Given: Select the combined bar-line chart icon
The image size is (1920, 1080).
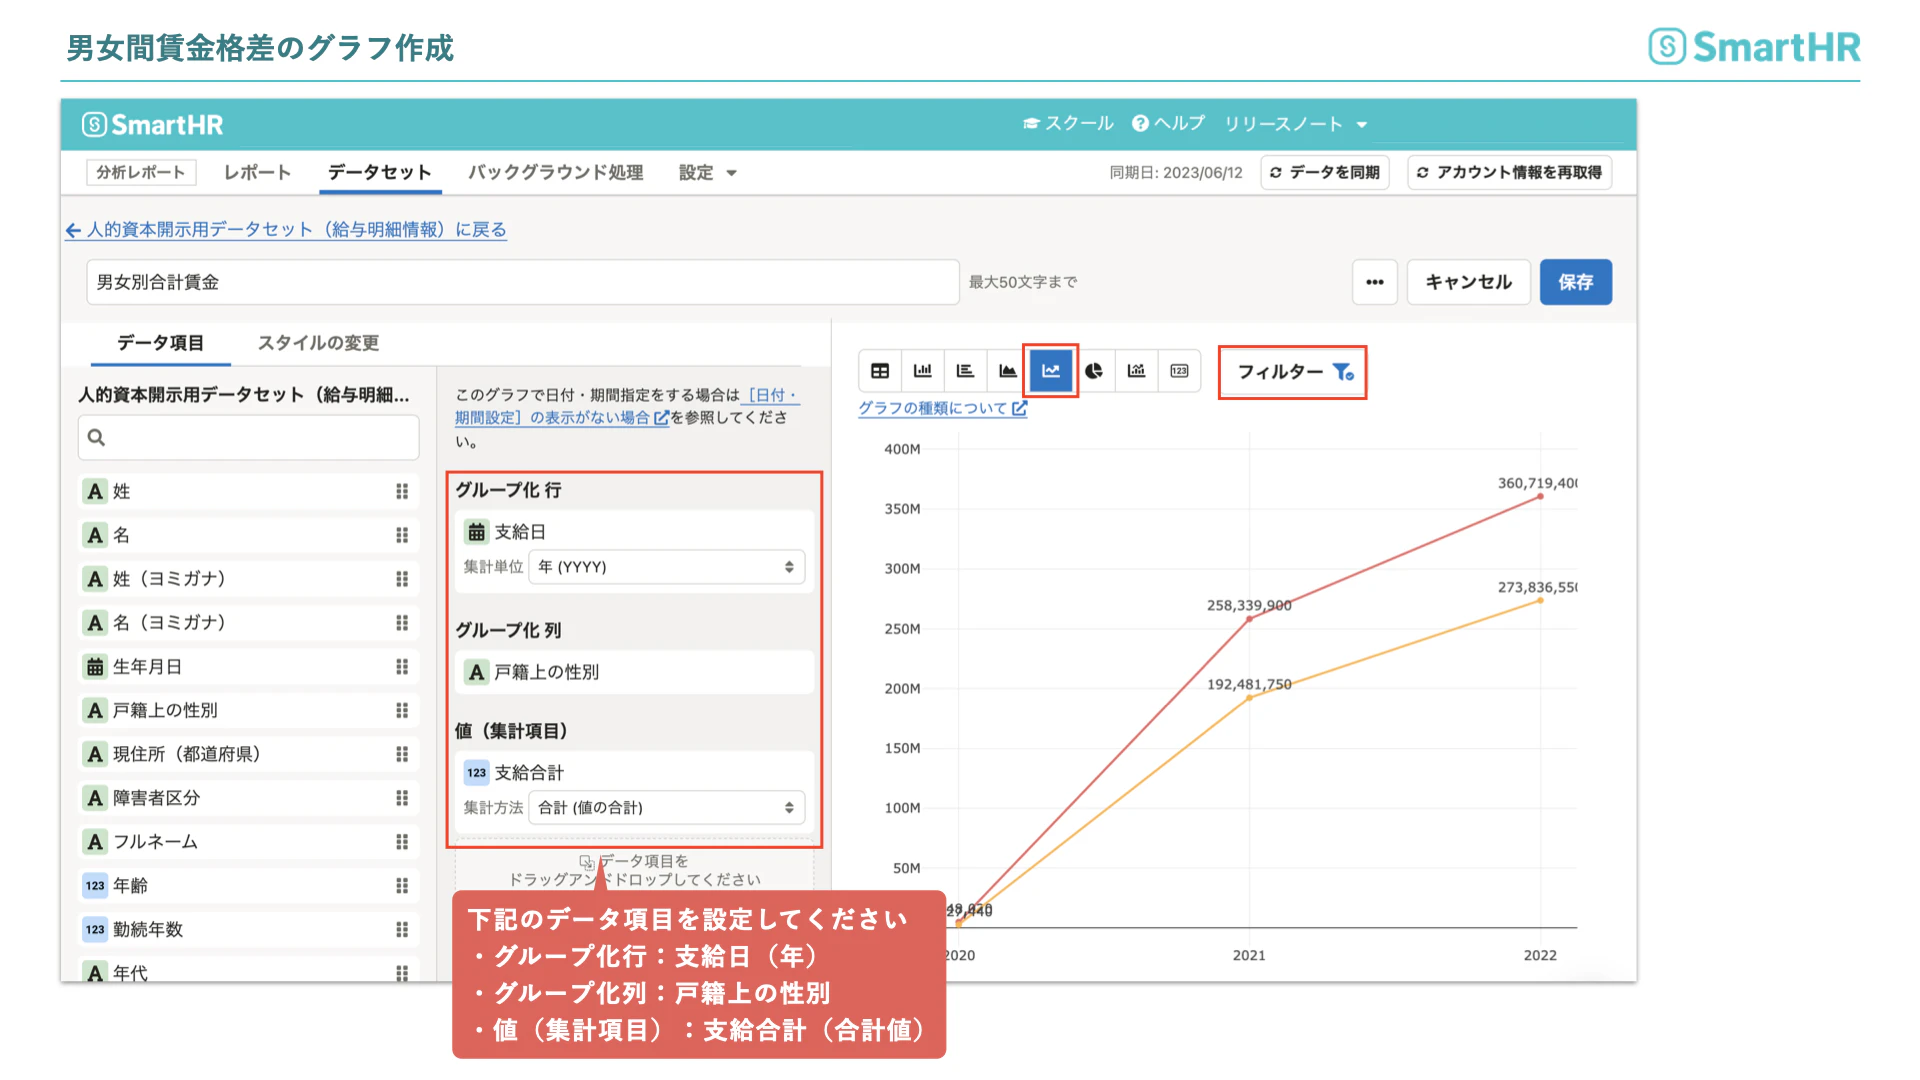Looking at the screenshot, I should [x=1136, y=371].
